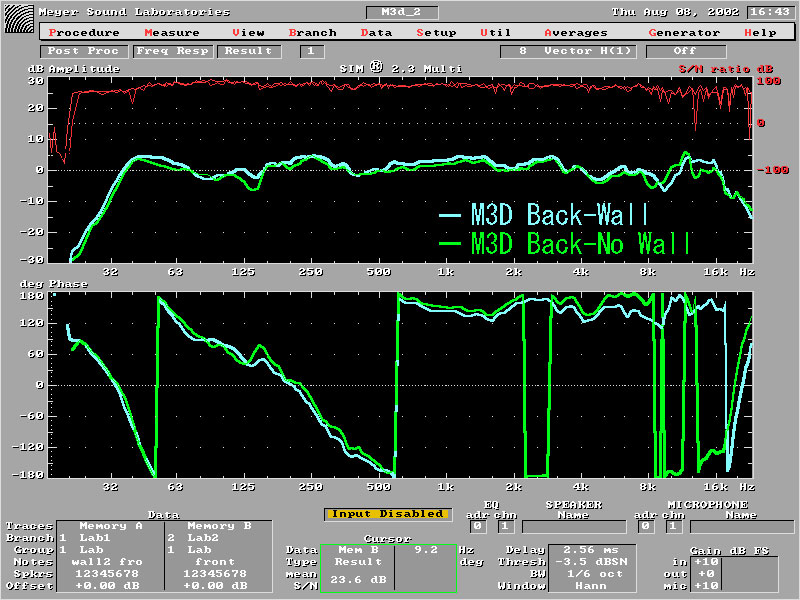Click the Microphone chn value 1
The width and height of the screenshot is (800, 600).
673,526
